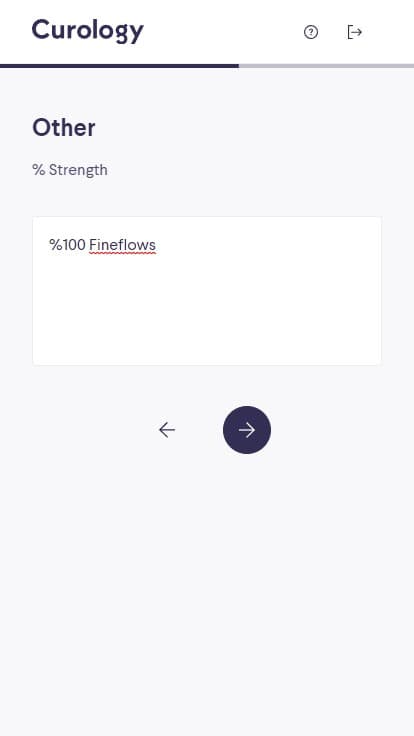Sign out using the exit arrow icon
The image size is (414, 736).
tap(354, 32)
